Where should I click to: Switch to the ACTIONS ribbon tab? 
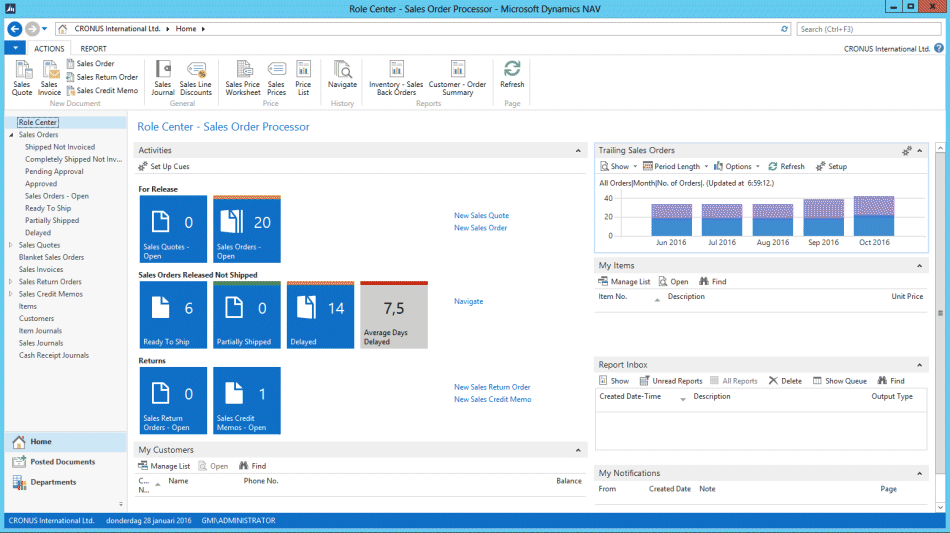click(x=49, y=48)
